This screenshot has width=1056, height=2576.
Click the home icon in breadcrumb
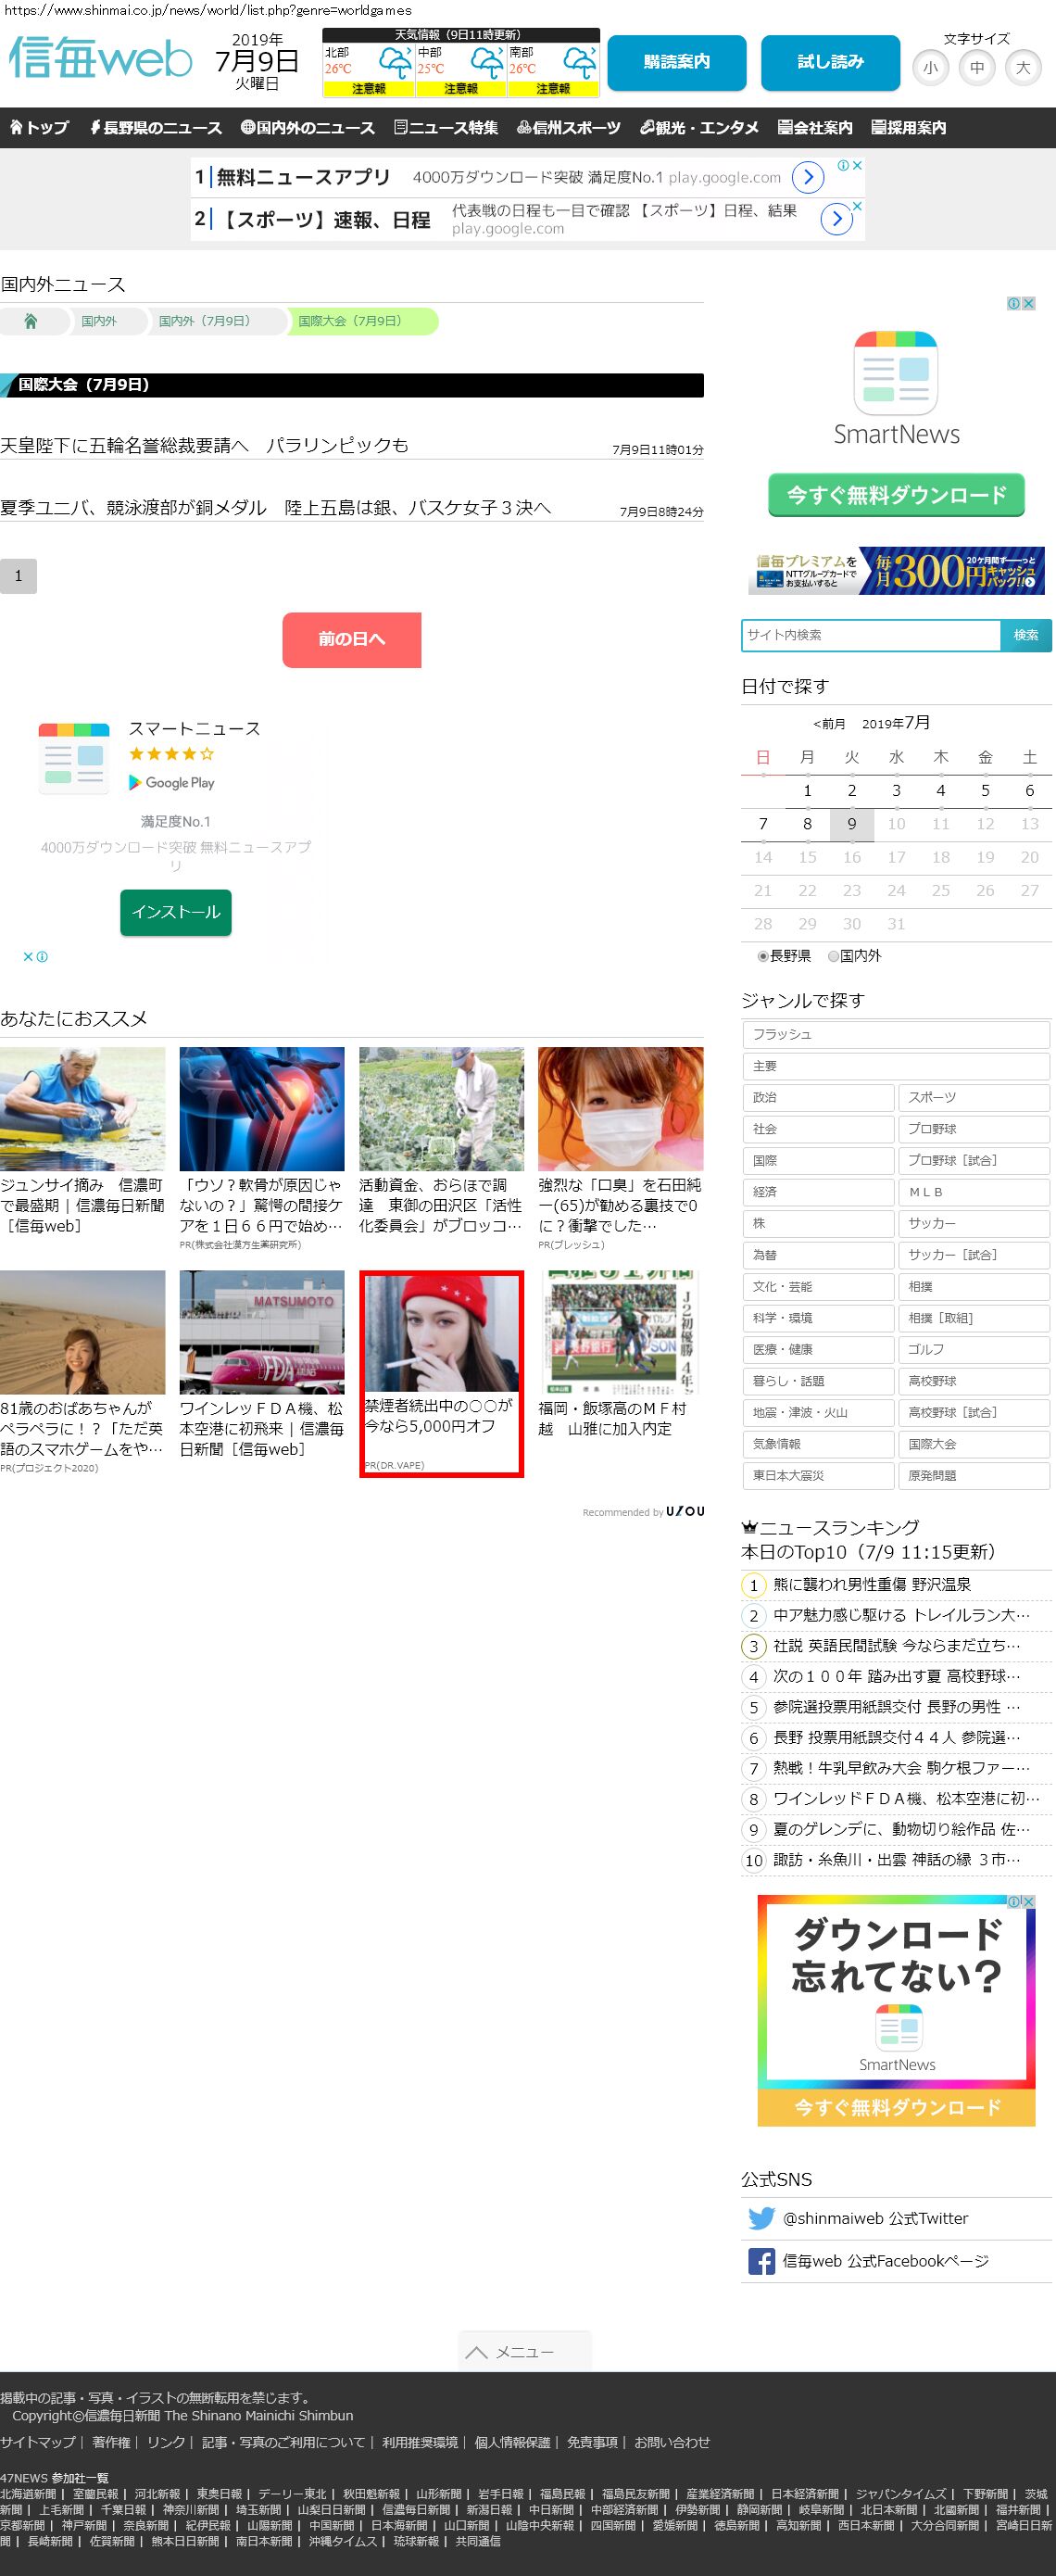30,321
